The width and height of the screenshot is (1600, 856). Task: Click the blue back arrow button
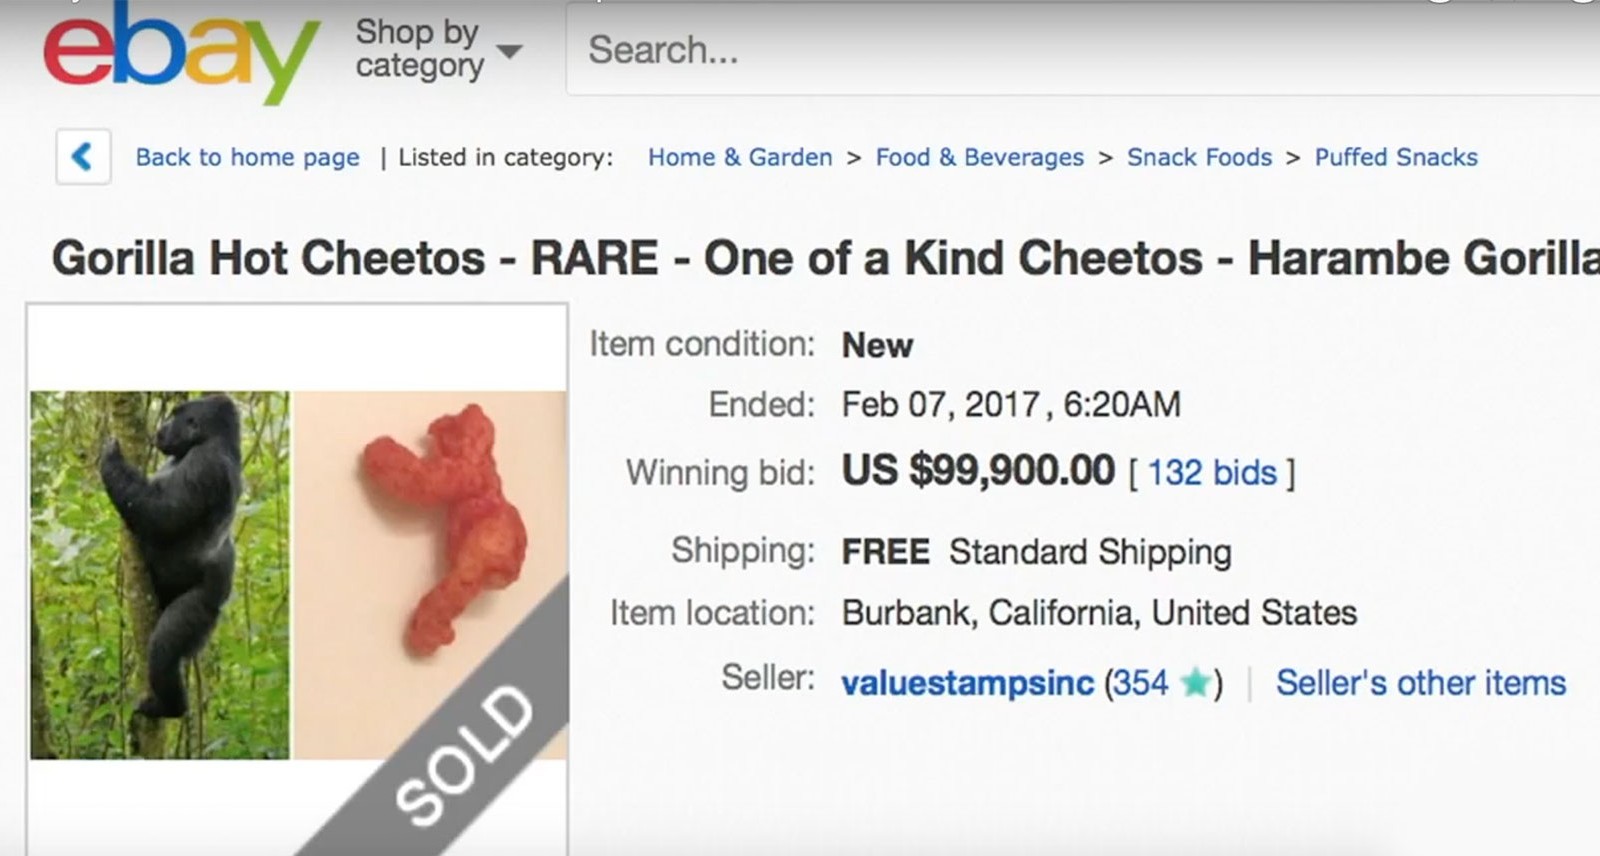click(83, 156)
